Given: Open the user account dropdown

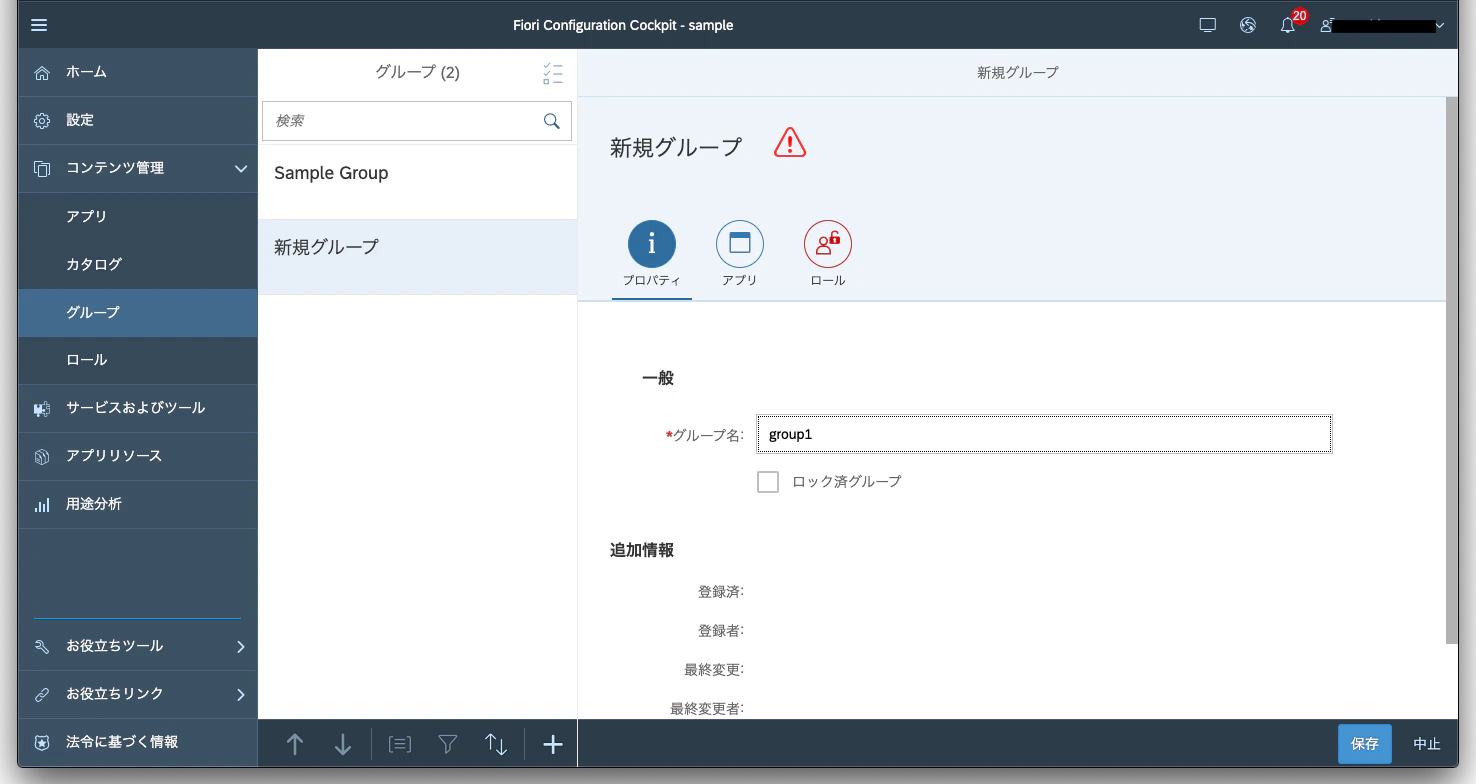Looking at the screenshot, I should pos(1383,25).
